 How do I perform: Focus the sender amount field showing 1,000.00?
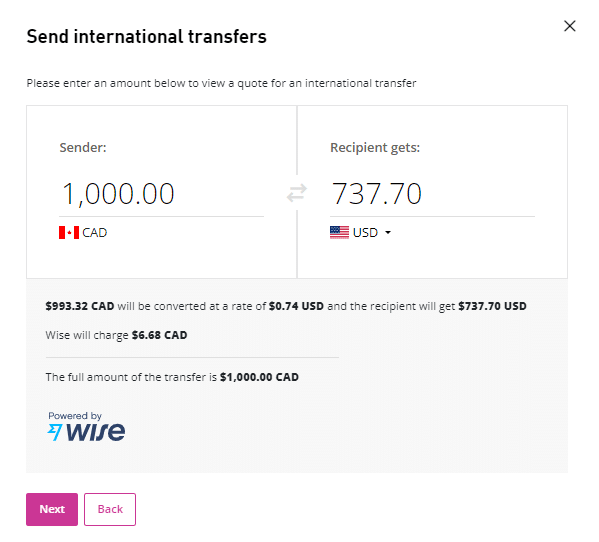[x=161, y=194]
